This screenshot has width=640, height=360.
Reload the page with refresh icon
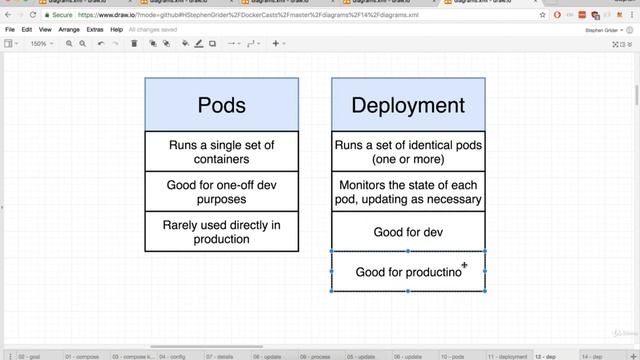pos(33,15)
